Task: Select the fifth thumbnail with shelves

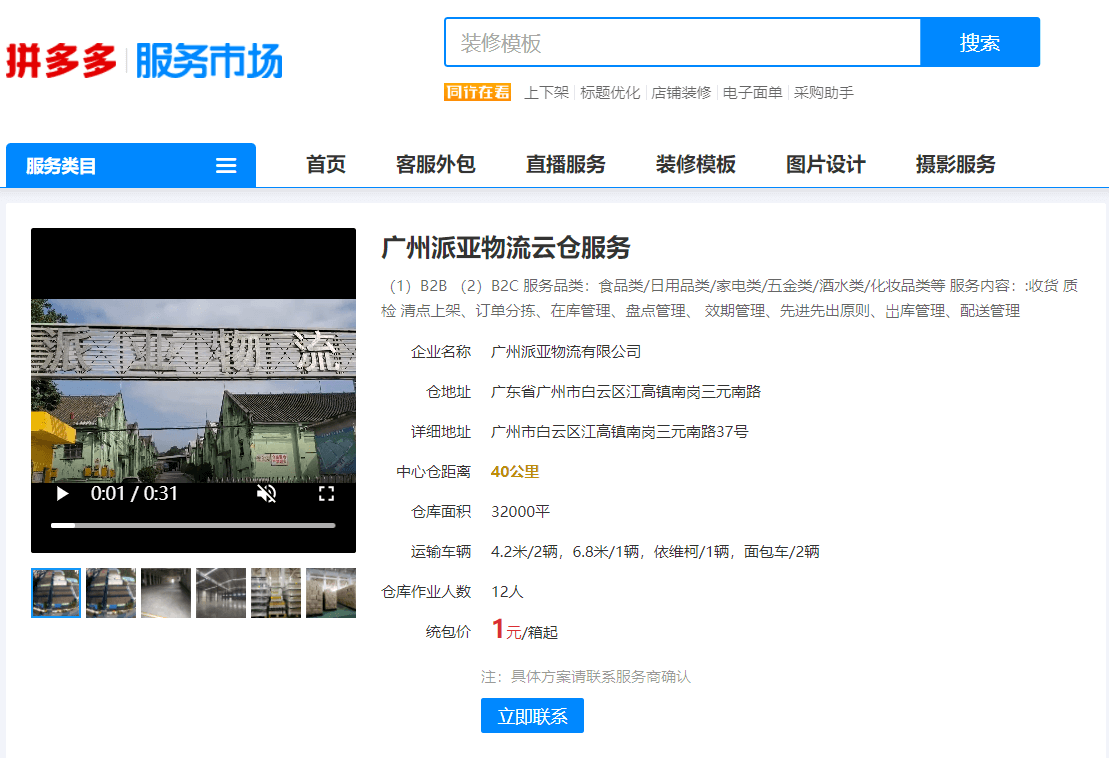Action: click(276, 593)
